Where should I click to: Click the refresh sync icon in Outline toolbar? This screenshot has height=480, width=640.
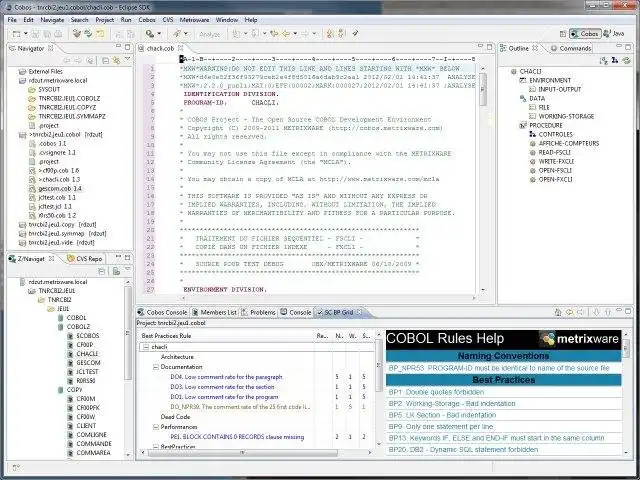[626, 61]
